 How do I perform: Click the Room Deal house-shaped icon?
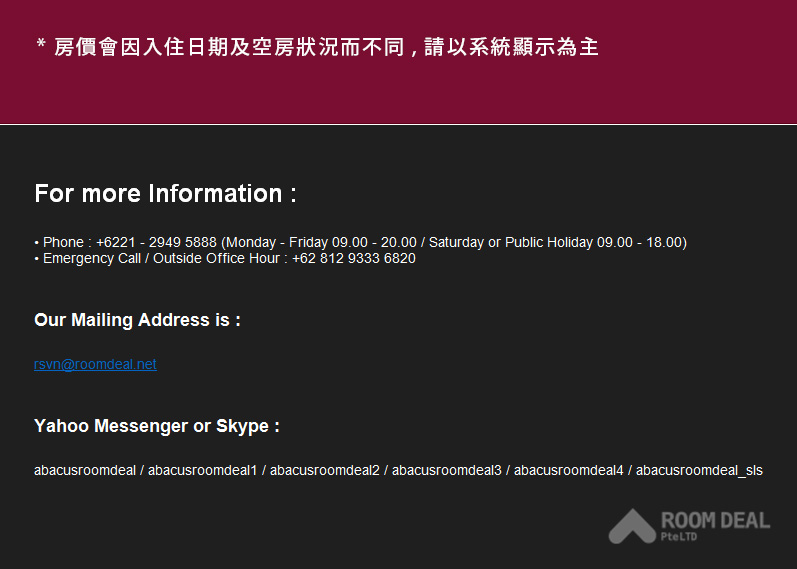(632, 526)
